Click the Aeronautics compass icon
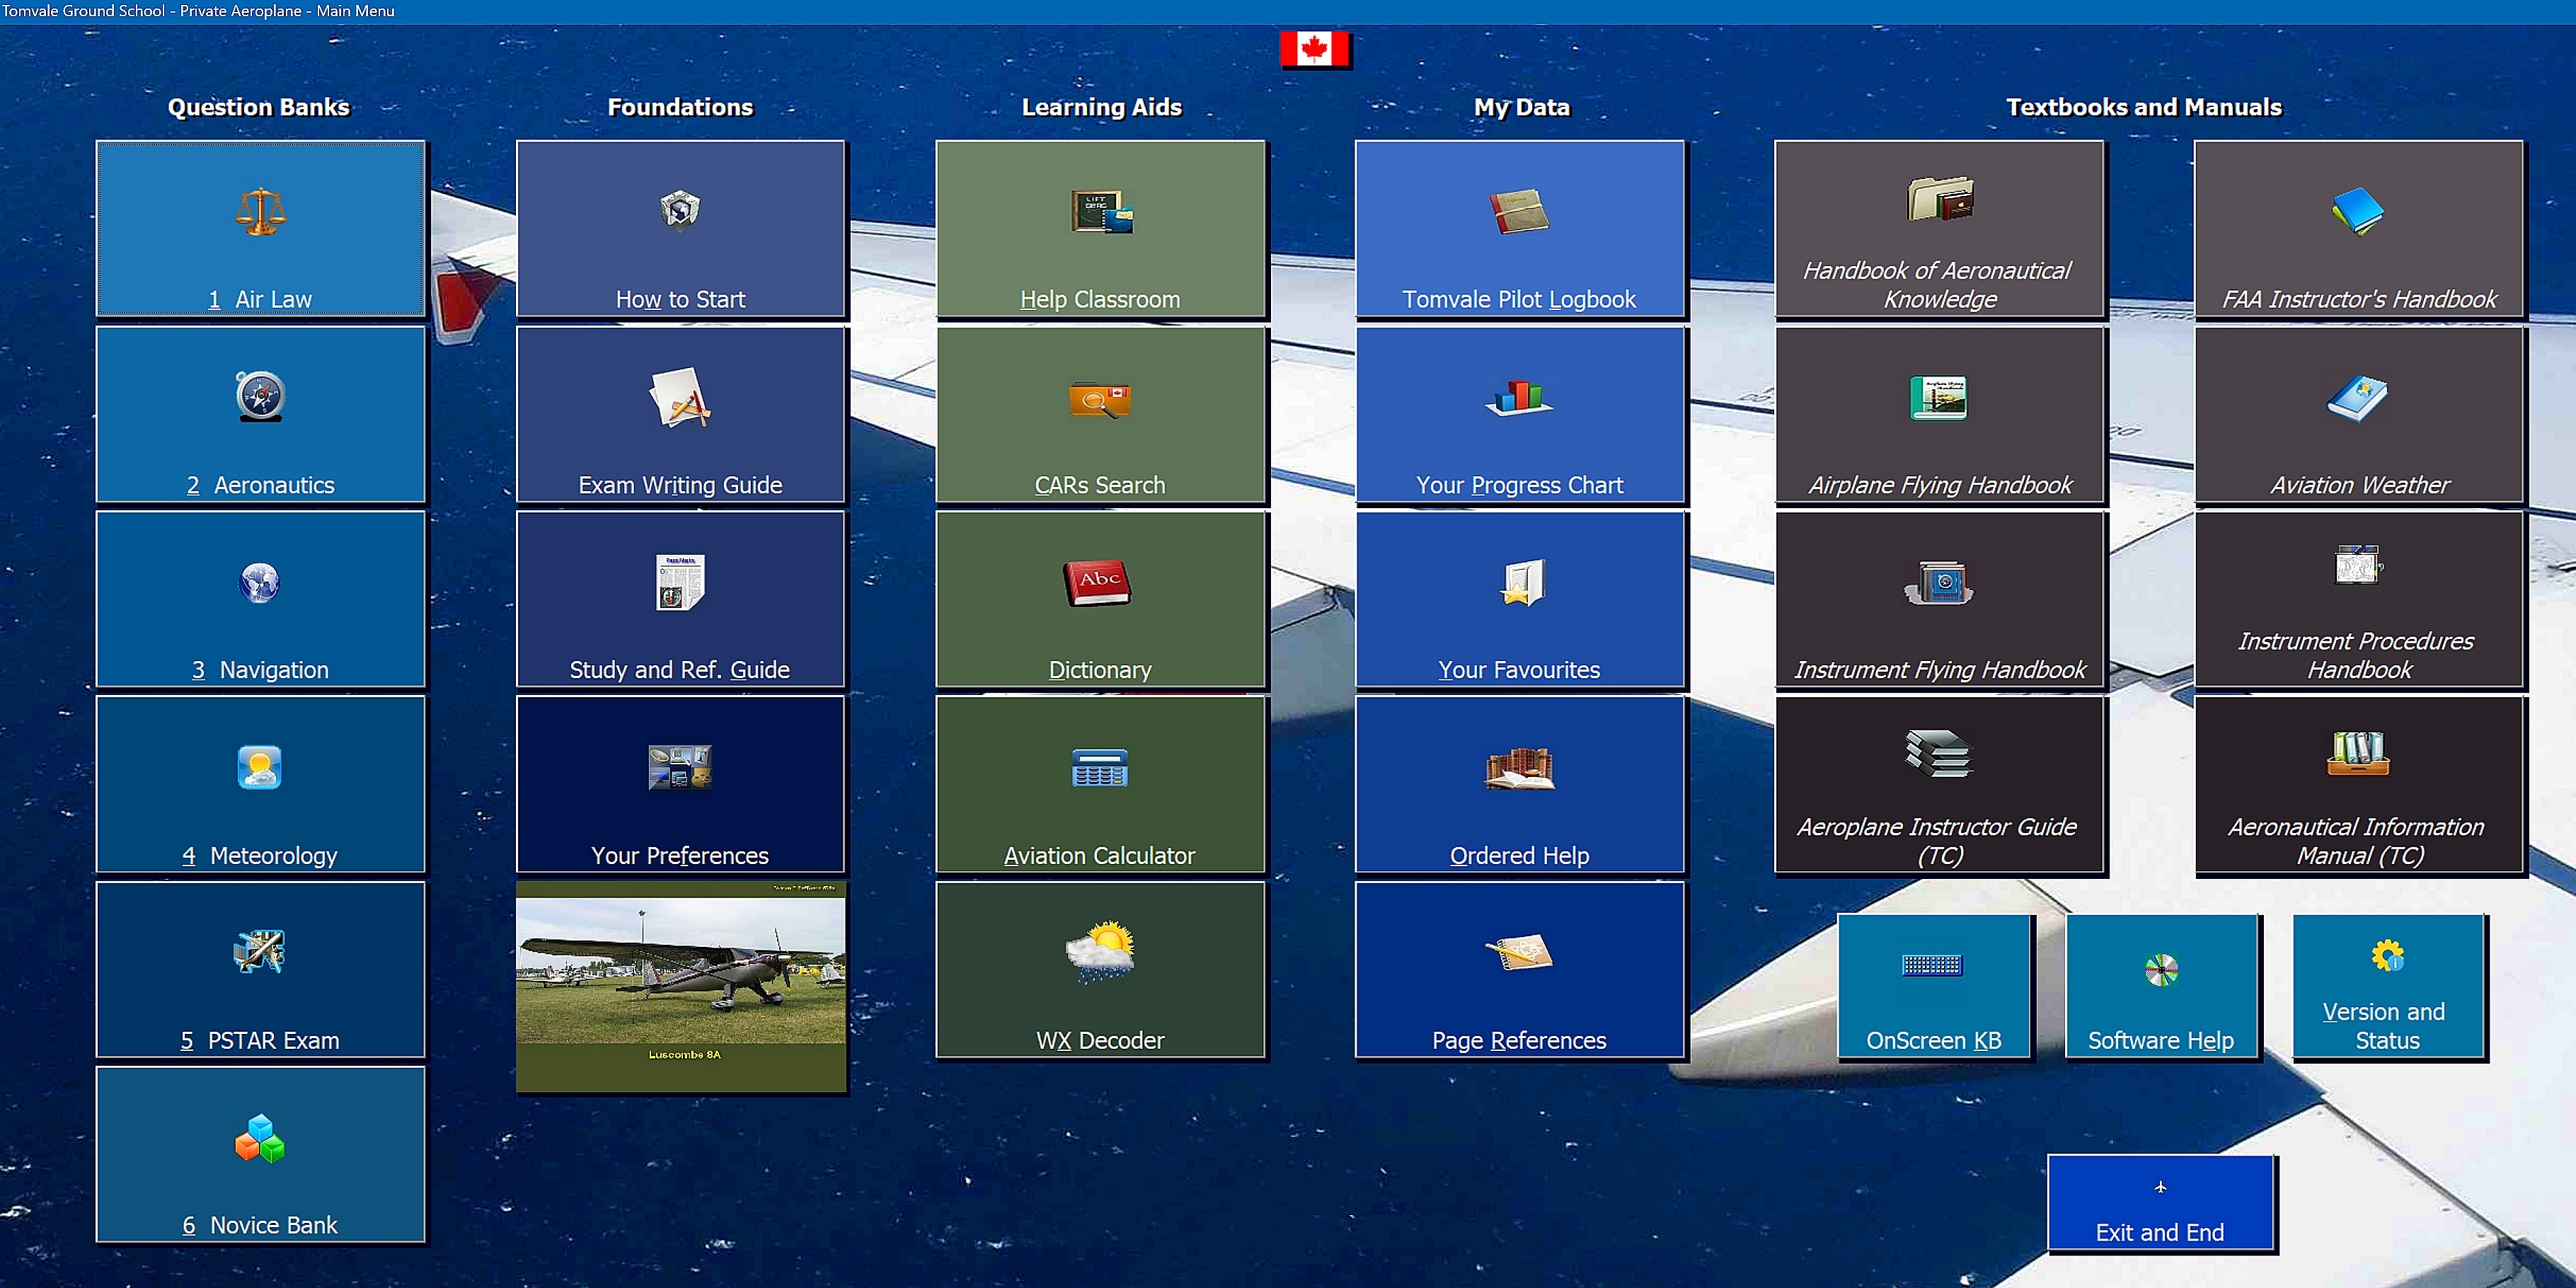 260,397
